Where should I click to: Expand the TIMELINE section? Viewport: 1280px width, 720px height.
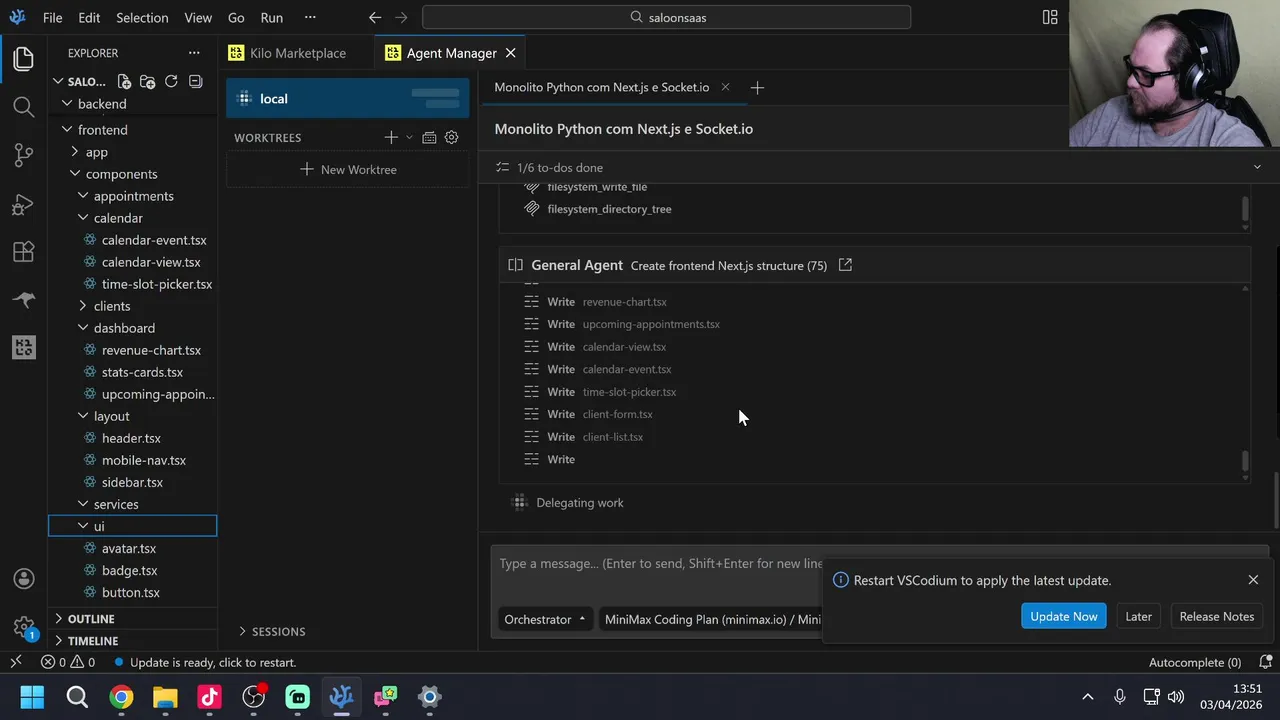coord(93,641)
